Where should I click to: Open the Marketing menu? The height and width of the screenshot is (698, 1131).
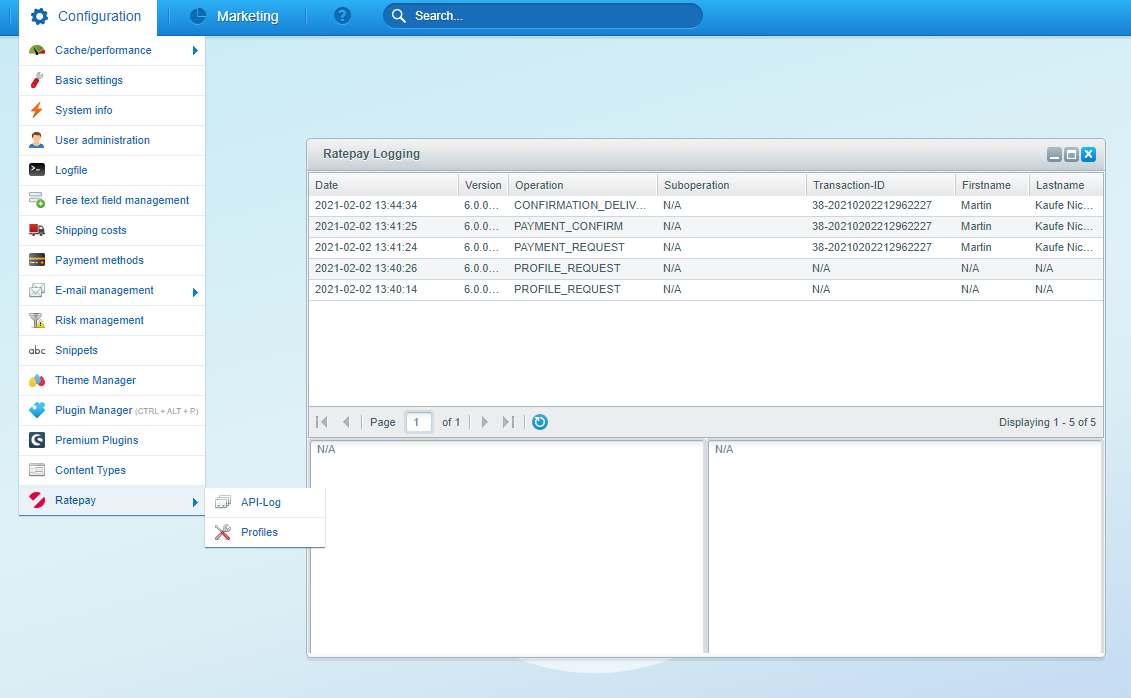(x=235, y=16)
